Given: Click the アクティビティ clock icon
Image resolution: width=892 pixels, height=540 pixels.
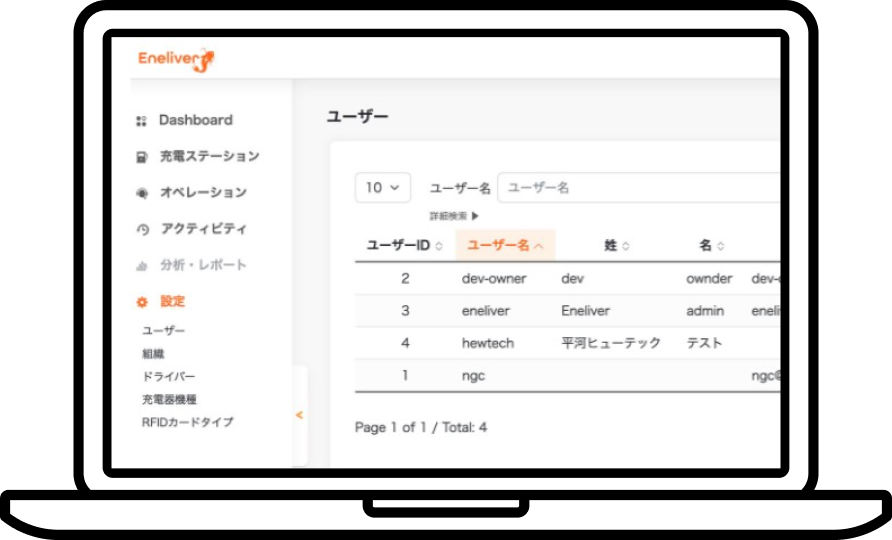Looking at the screenshot, I should 142,229.
